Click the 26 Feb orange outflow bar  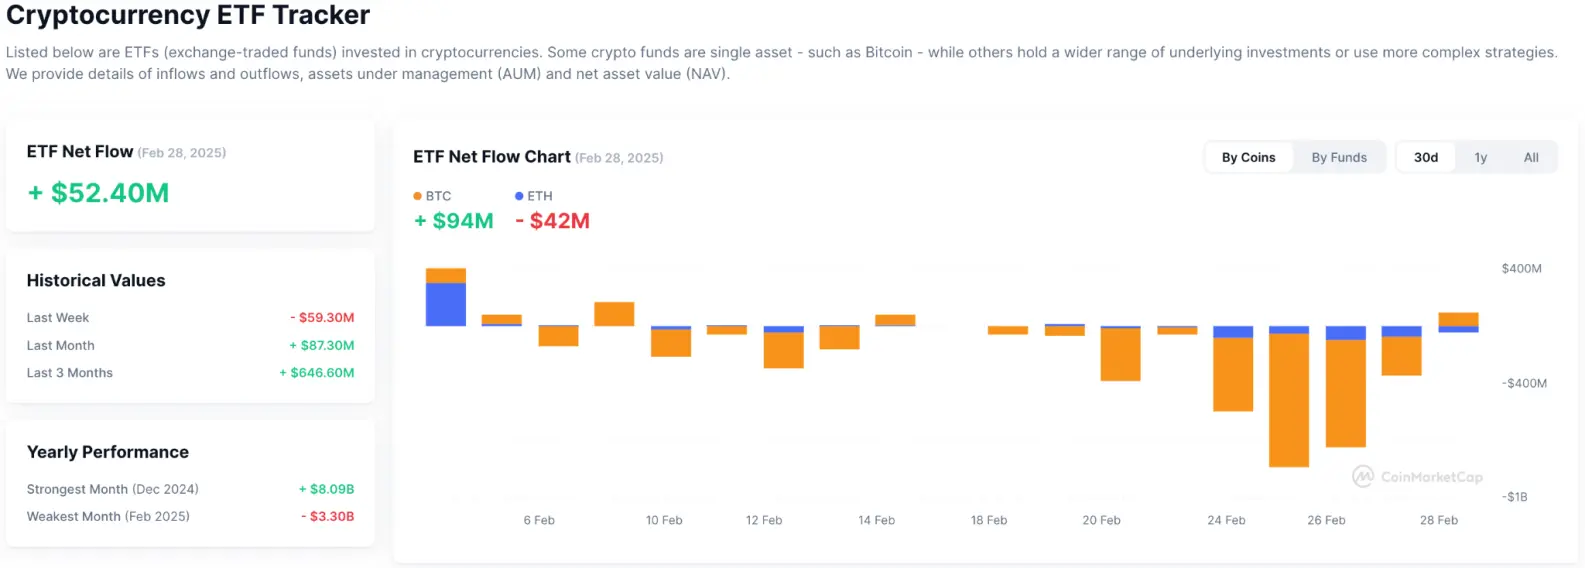1345,393
